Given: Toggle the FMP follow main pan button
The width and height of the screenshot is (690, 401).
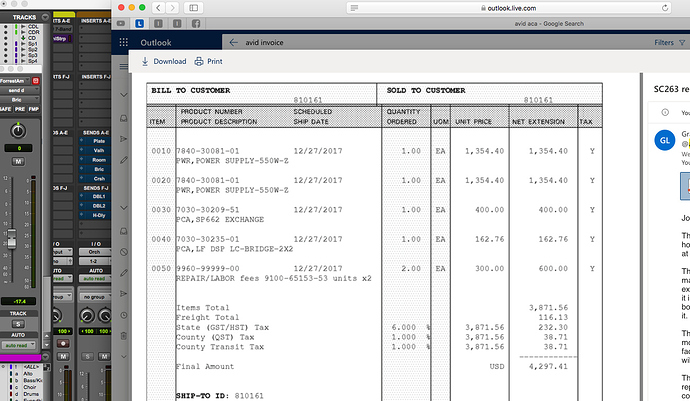Looking at the screenshot, I should pos(33,109).
